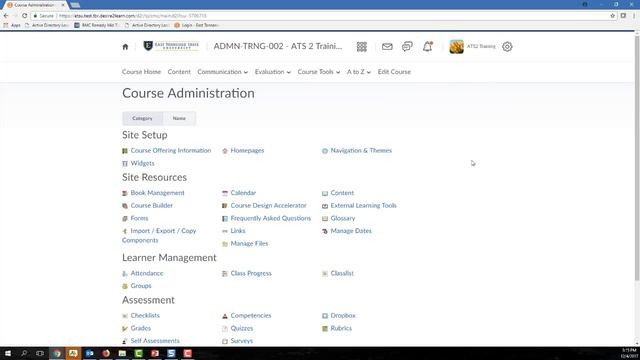This screenshot has width=640, height=360.
Task: Click the Competencies icon
Action: 224,316
